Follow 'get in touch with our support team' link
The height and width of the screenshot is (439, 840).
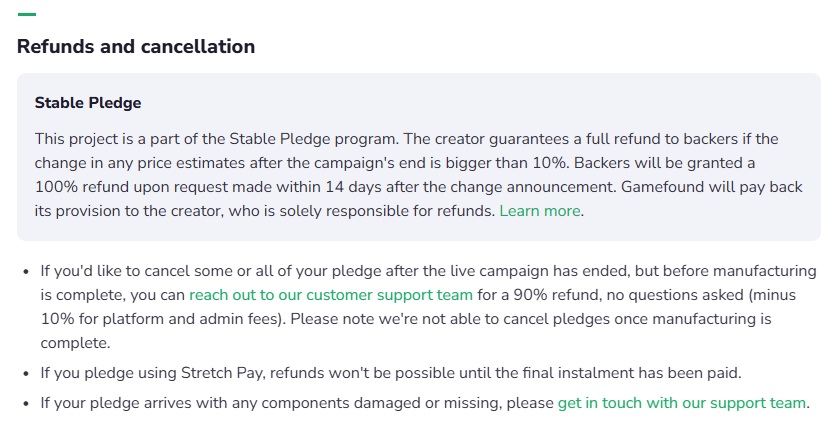pos(681,403)
